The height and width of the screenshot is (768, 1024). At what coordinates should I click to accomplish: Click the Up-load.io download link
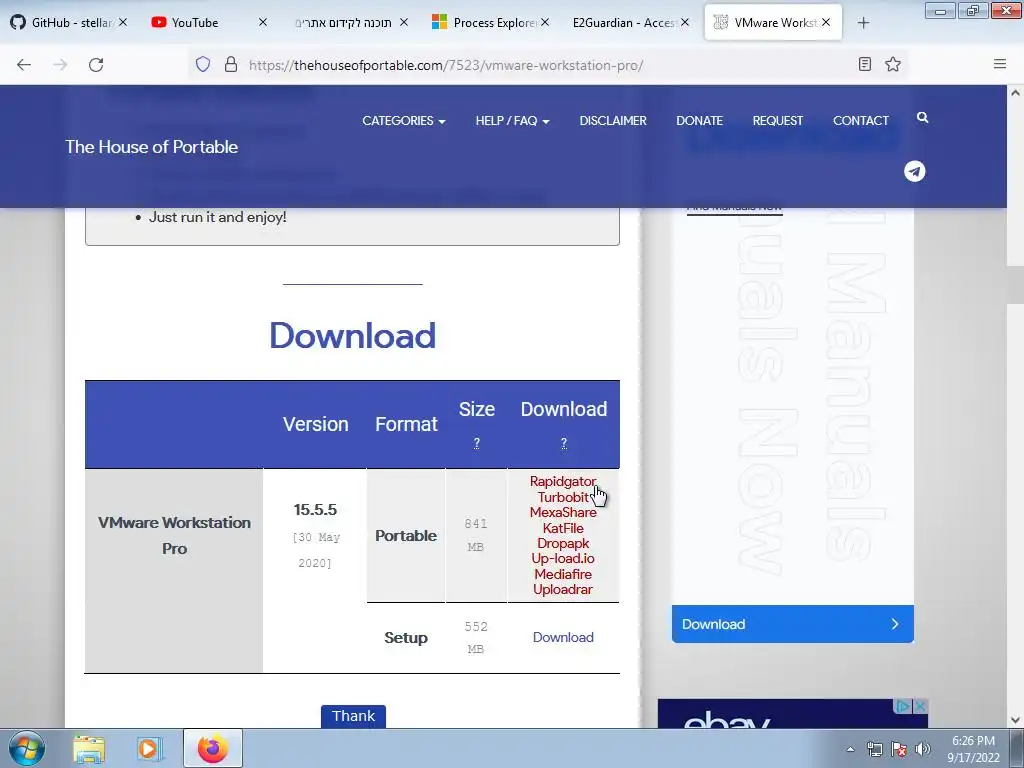pos(563,558)
